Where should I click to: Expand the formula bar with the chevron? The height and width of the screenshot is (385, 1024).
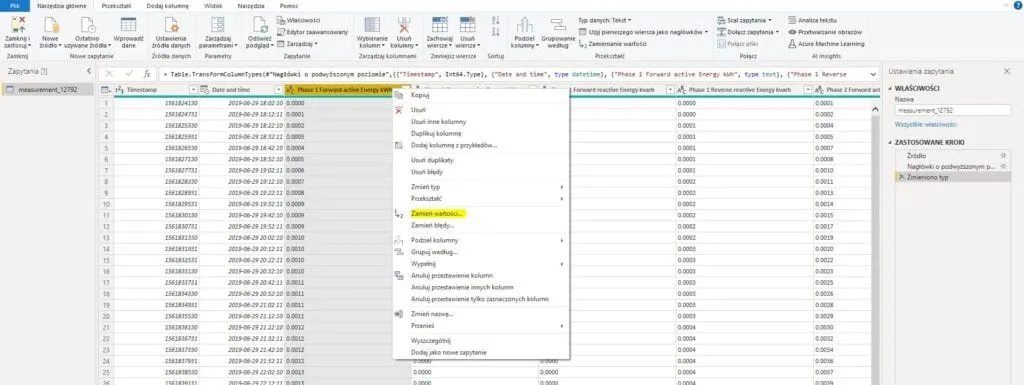(873, 74)
